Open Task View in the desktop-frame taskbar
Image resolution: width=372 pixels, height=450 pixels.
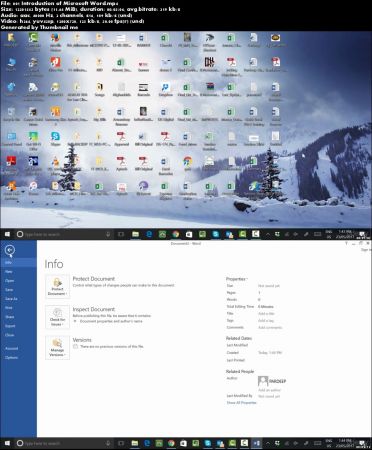121,234
